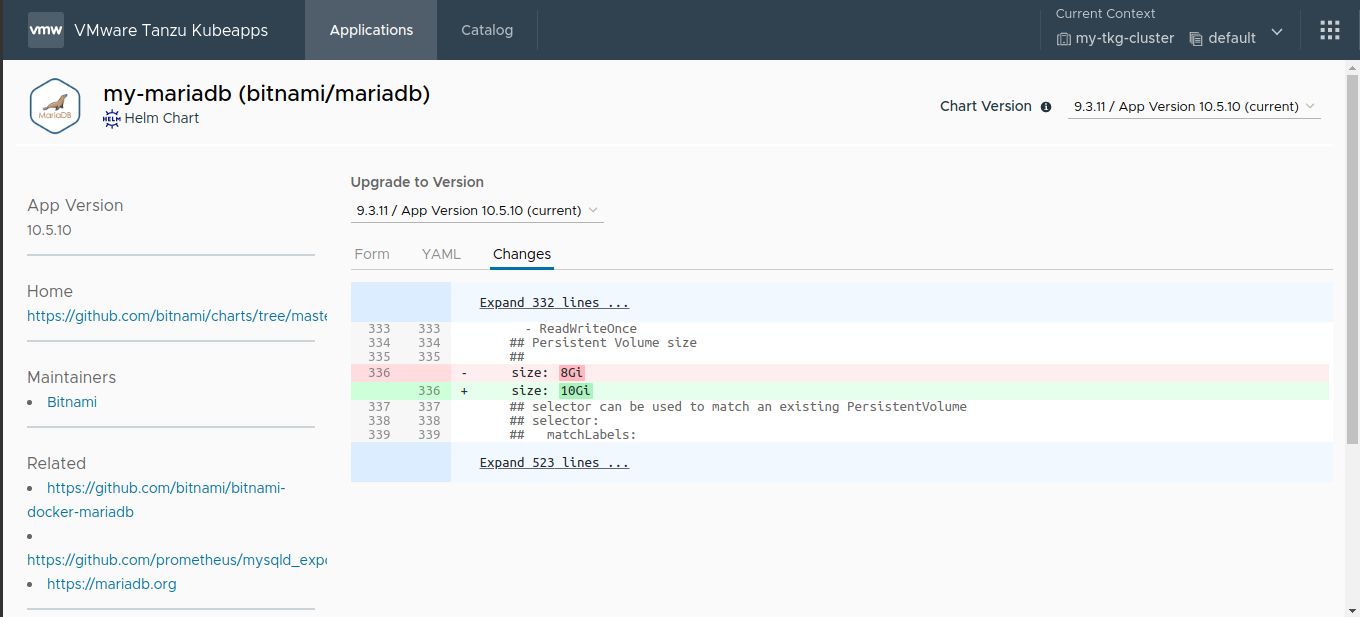Image resolution: width=1360 pixels, height=617 pixels.
Task: Visit the mariadb.org related link
Action: (111, 583)
